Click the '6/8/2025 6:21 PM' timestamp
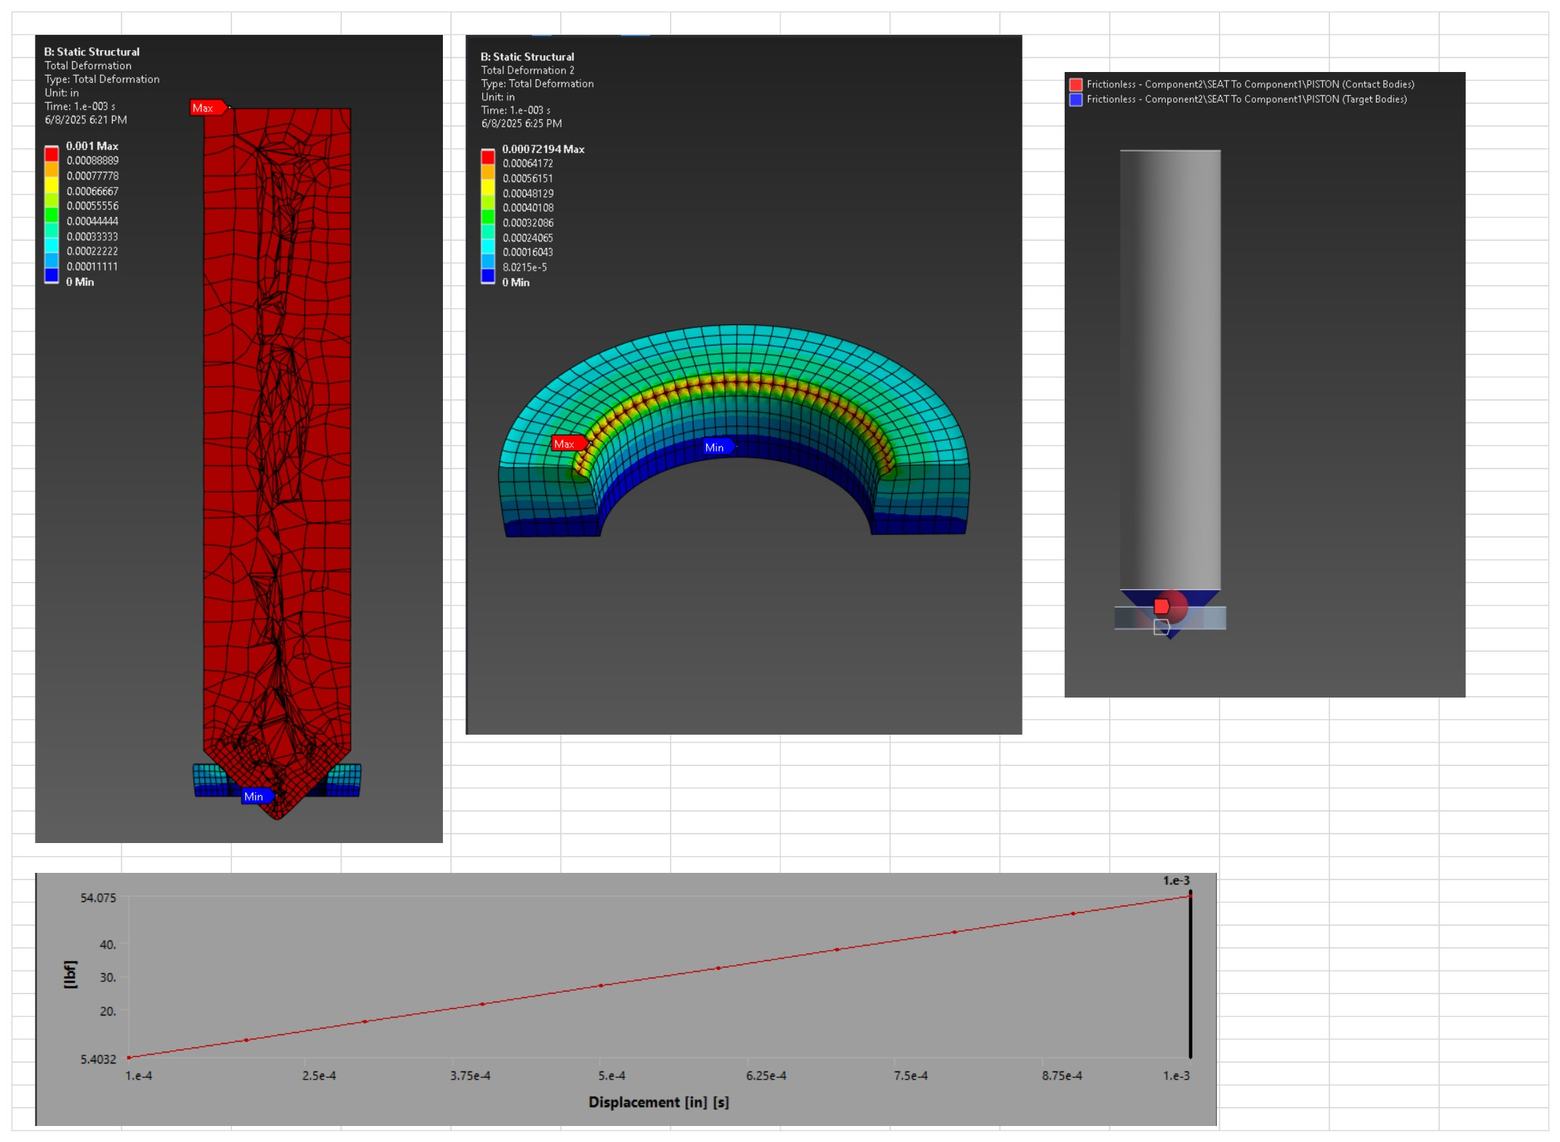Screen dimensions: 1560x1142 86,120
